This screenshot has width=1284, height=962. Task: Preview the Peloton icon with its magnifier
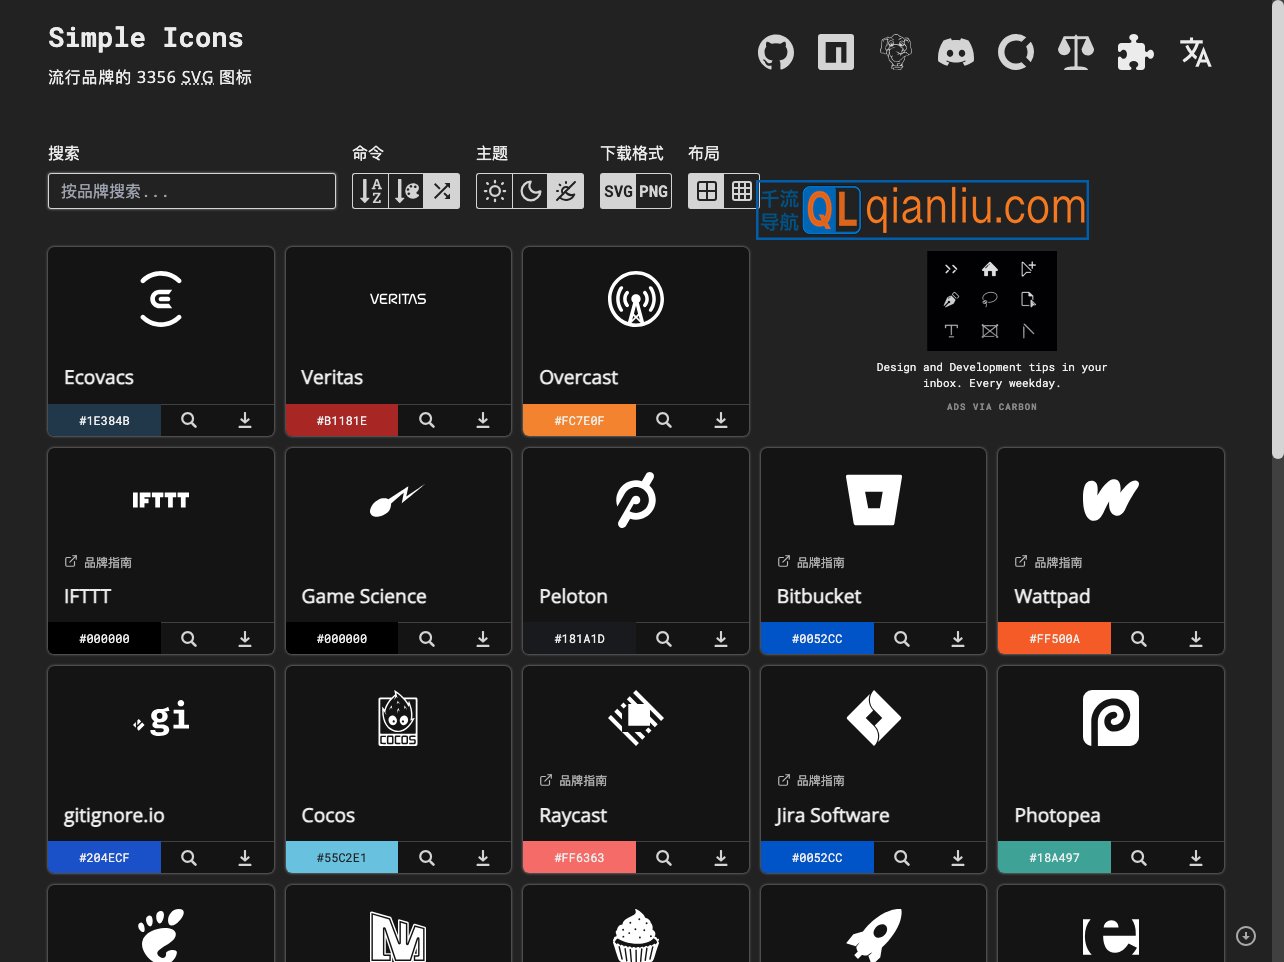663,638
